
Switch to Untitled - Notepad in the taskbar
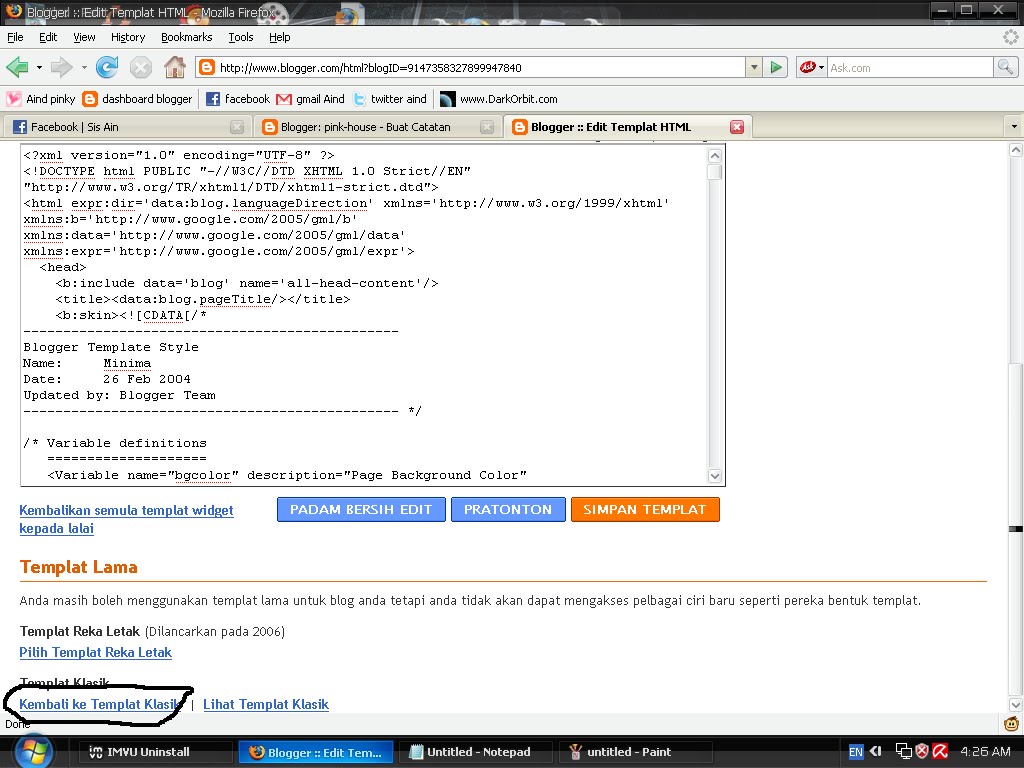click(x=474, y=752)
